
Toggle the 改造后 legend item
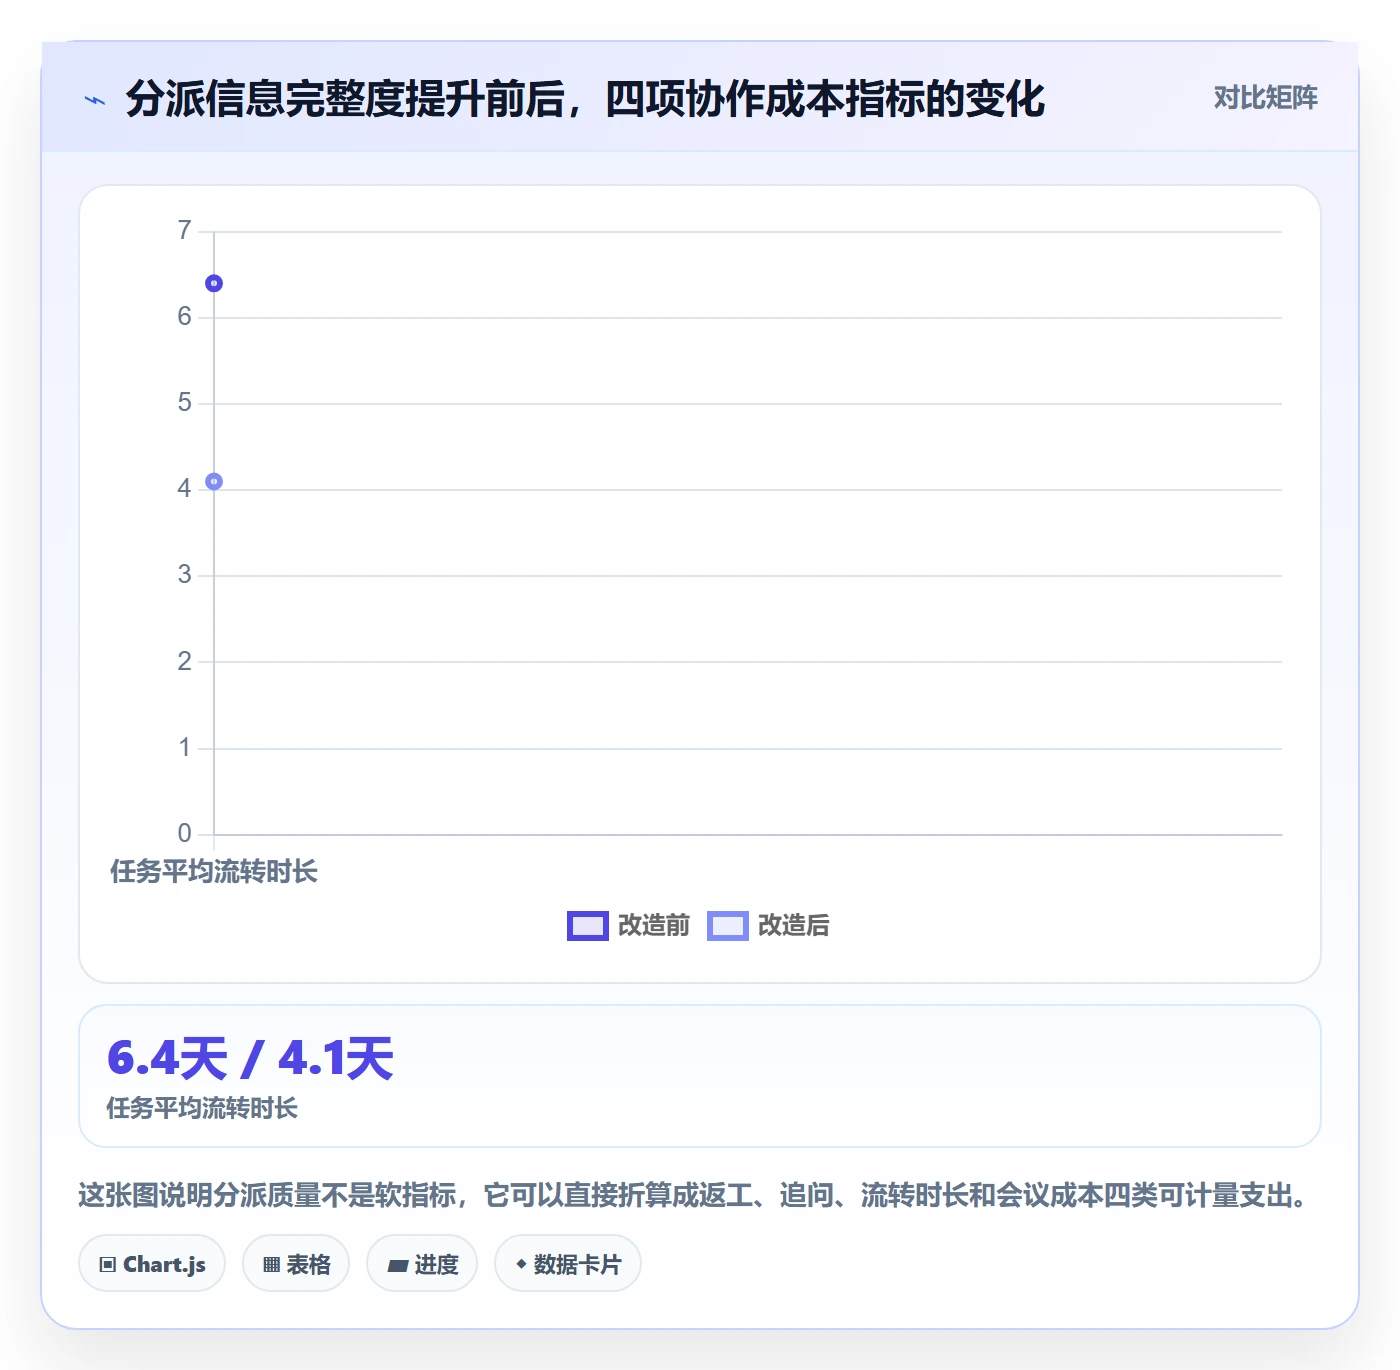pyautogui.click(x=768, y=926)
